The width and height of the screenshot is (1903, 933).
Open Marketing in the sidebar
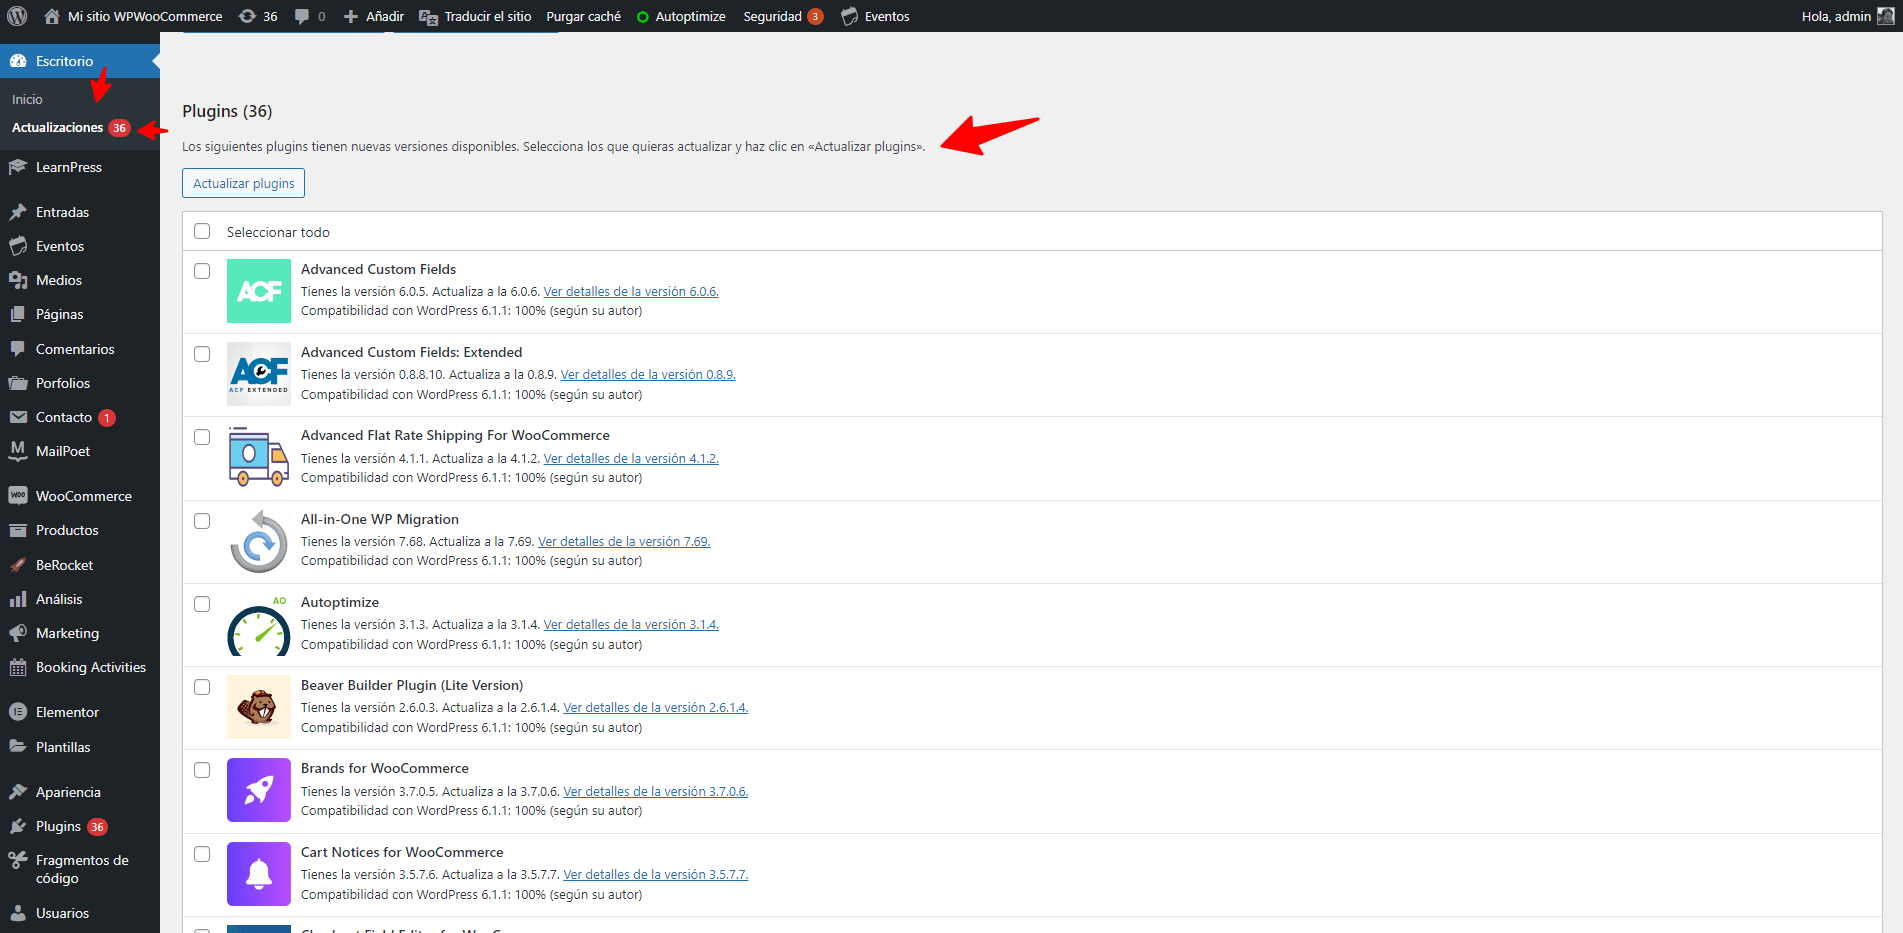[x=80, y=633]
